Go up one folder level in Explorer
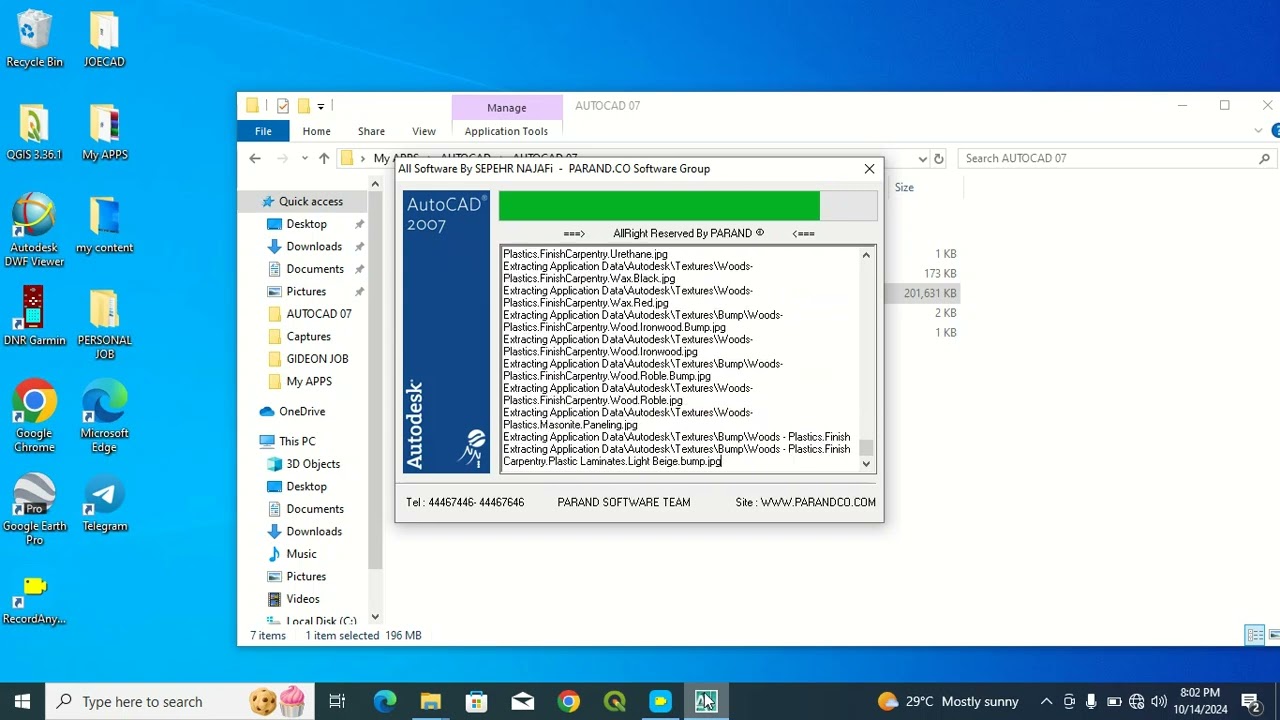 tap(324, 158)
